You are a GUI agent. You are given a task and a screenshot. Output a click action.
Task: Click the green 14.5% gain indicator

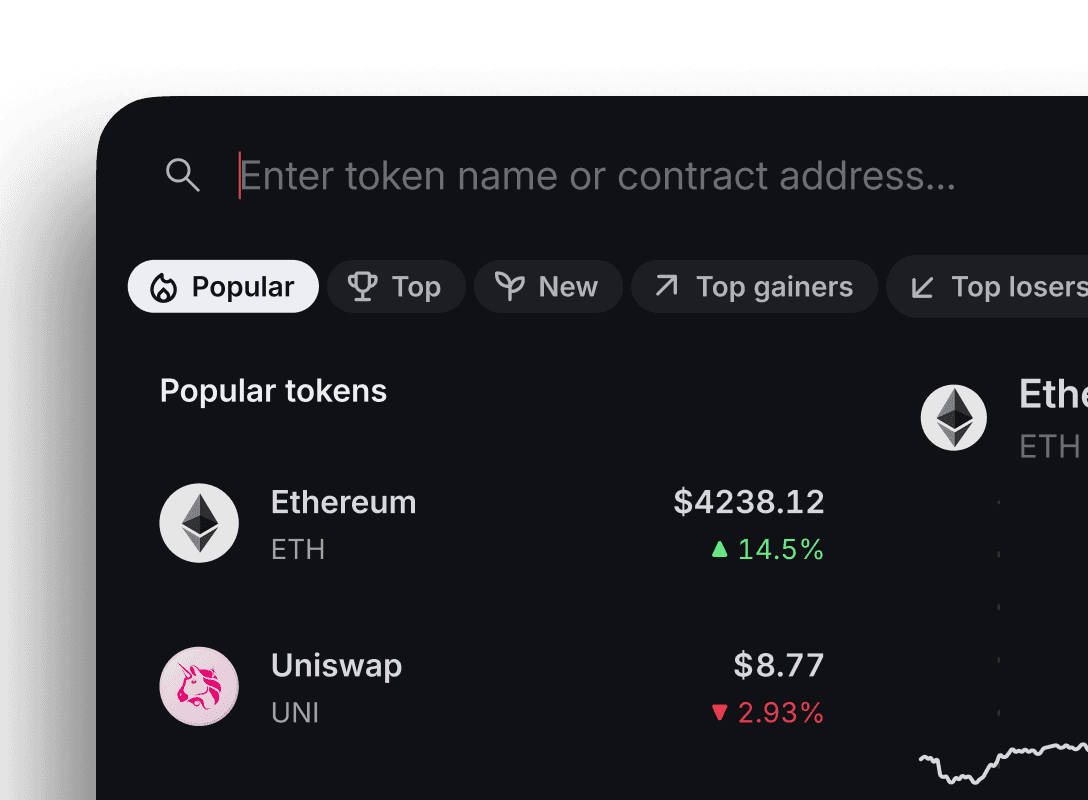(770, 549)
